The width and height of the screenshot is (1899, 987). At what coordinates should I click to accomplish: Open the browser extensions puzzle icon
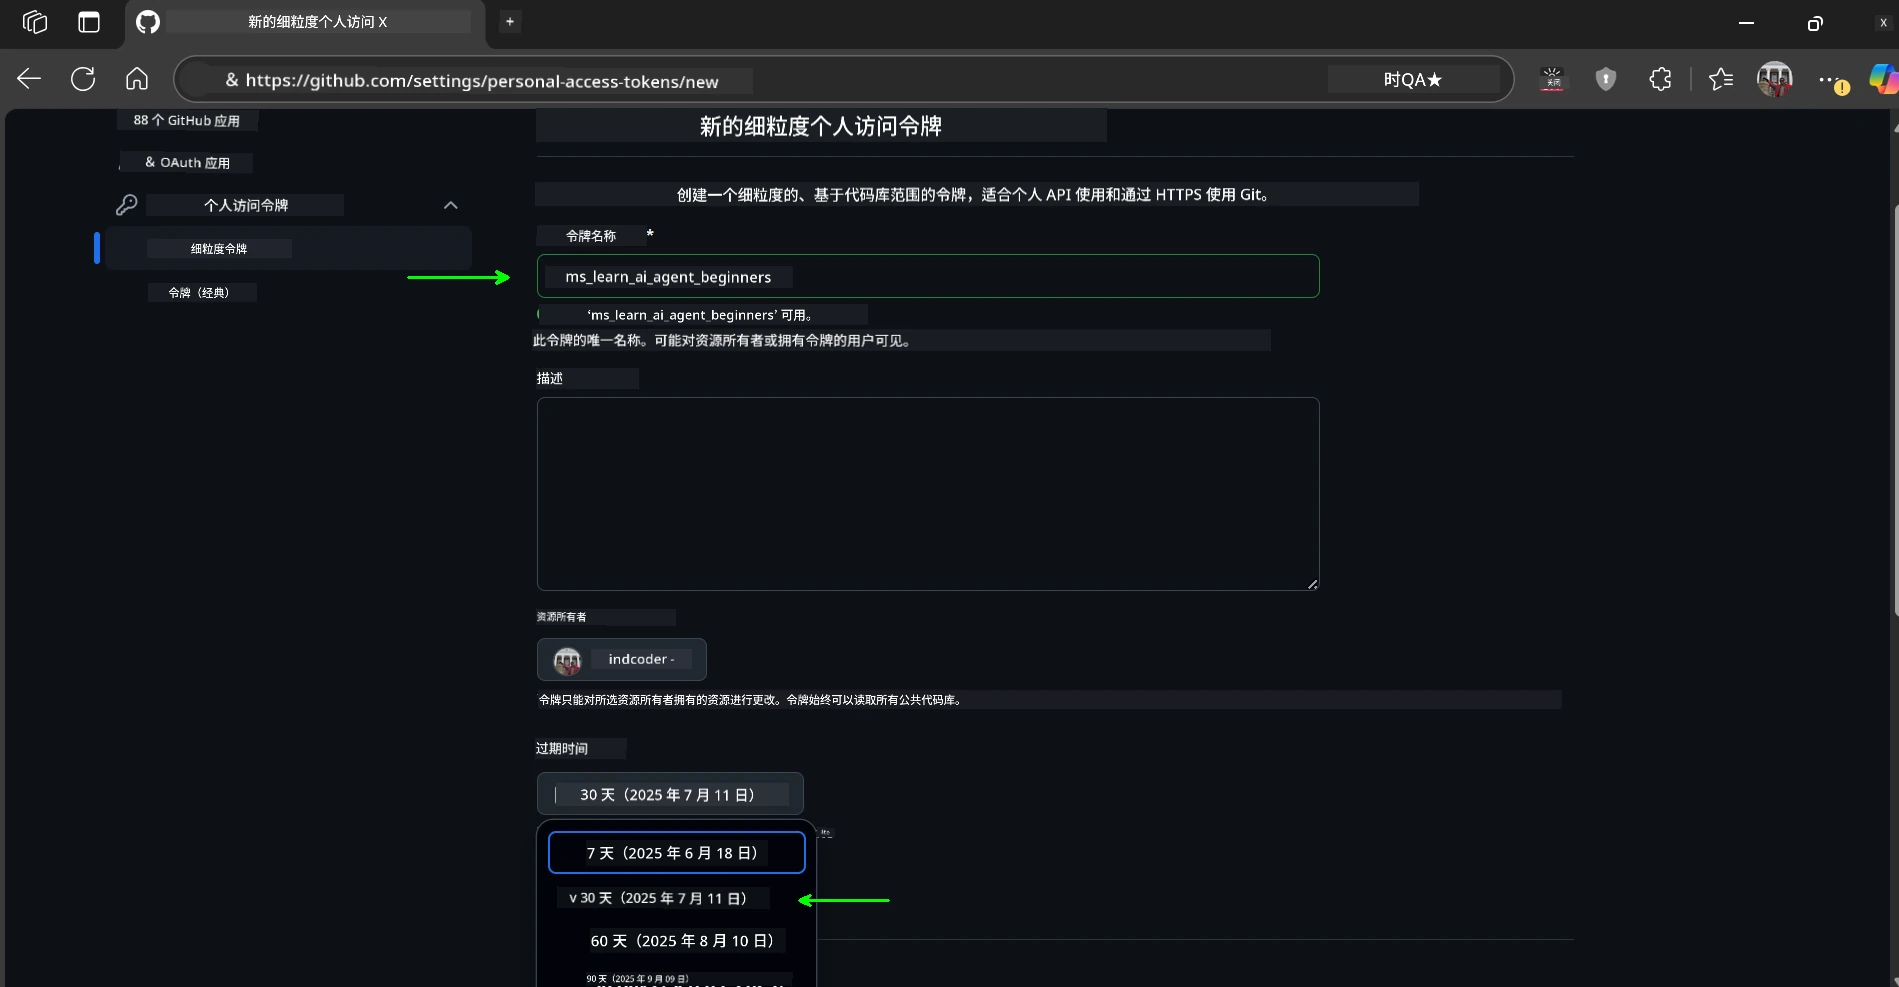[x=1660, y=79]
